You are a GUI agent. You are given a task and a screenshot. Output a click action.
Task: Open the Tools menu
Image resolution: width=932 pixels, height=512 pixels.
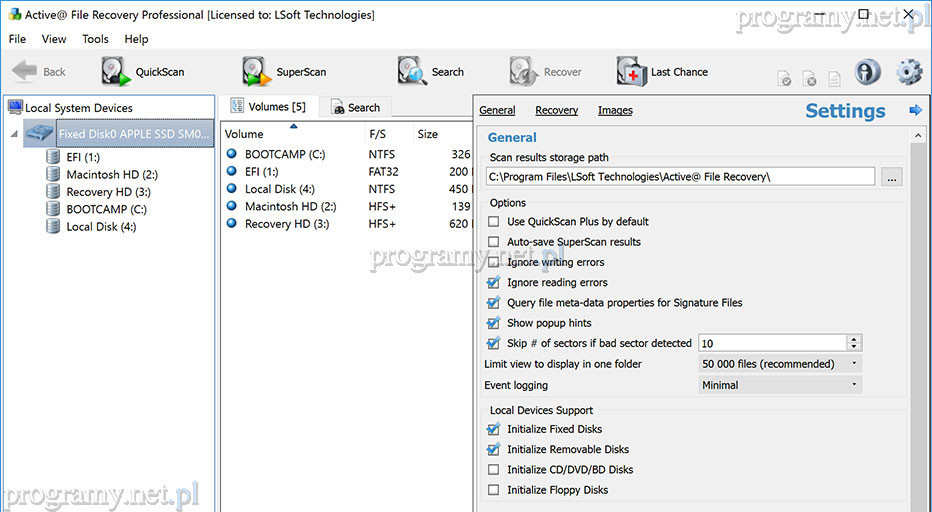[x=95, y=39]
